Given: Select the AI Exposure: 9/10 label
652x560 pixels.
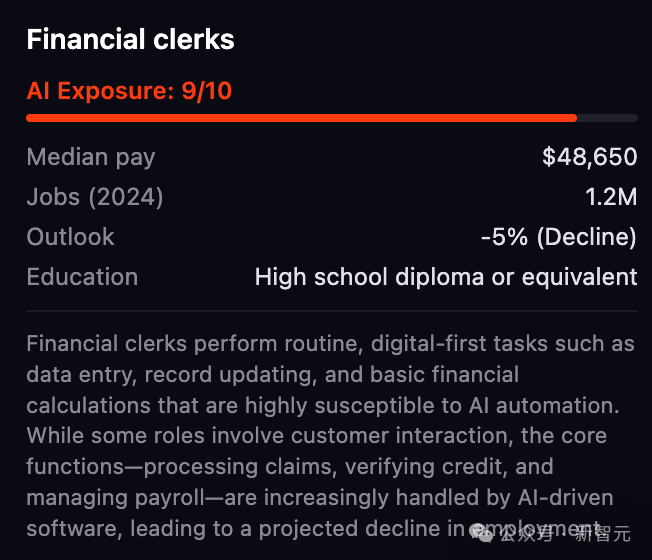Looking at the screenshot, I should click(x=129, y=91).
